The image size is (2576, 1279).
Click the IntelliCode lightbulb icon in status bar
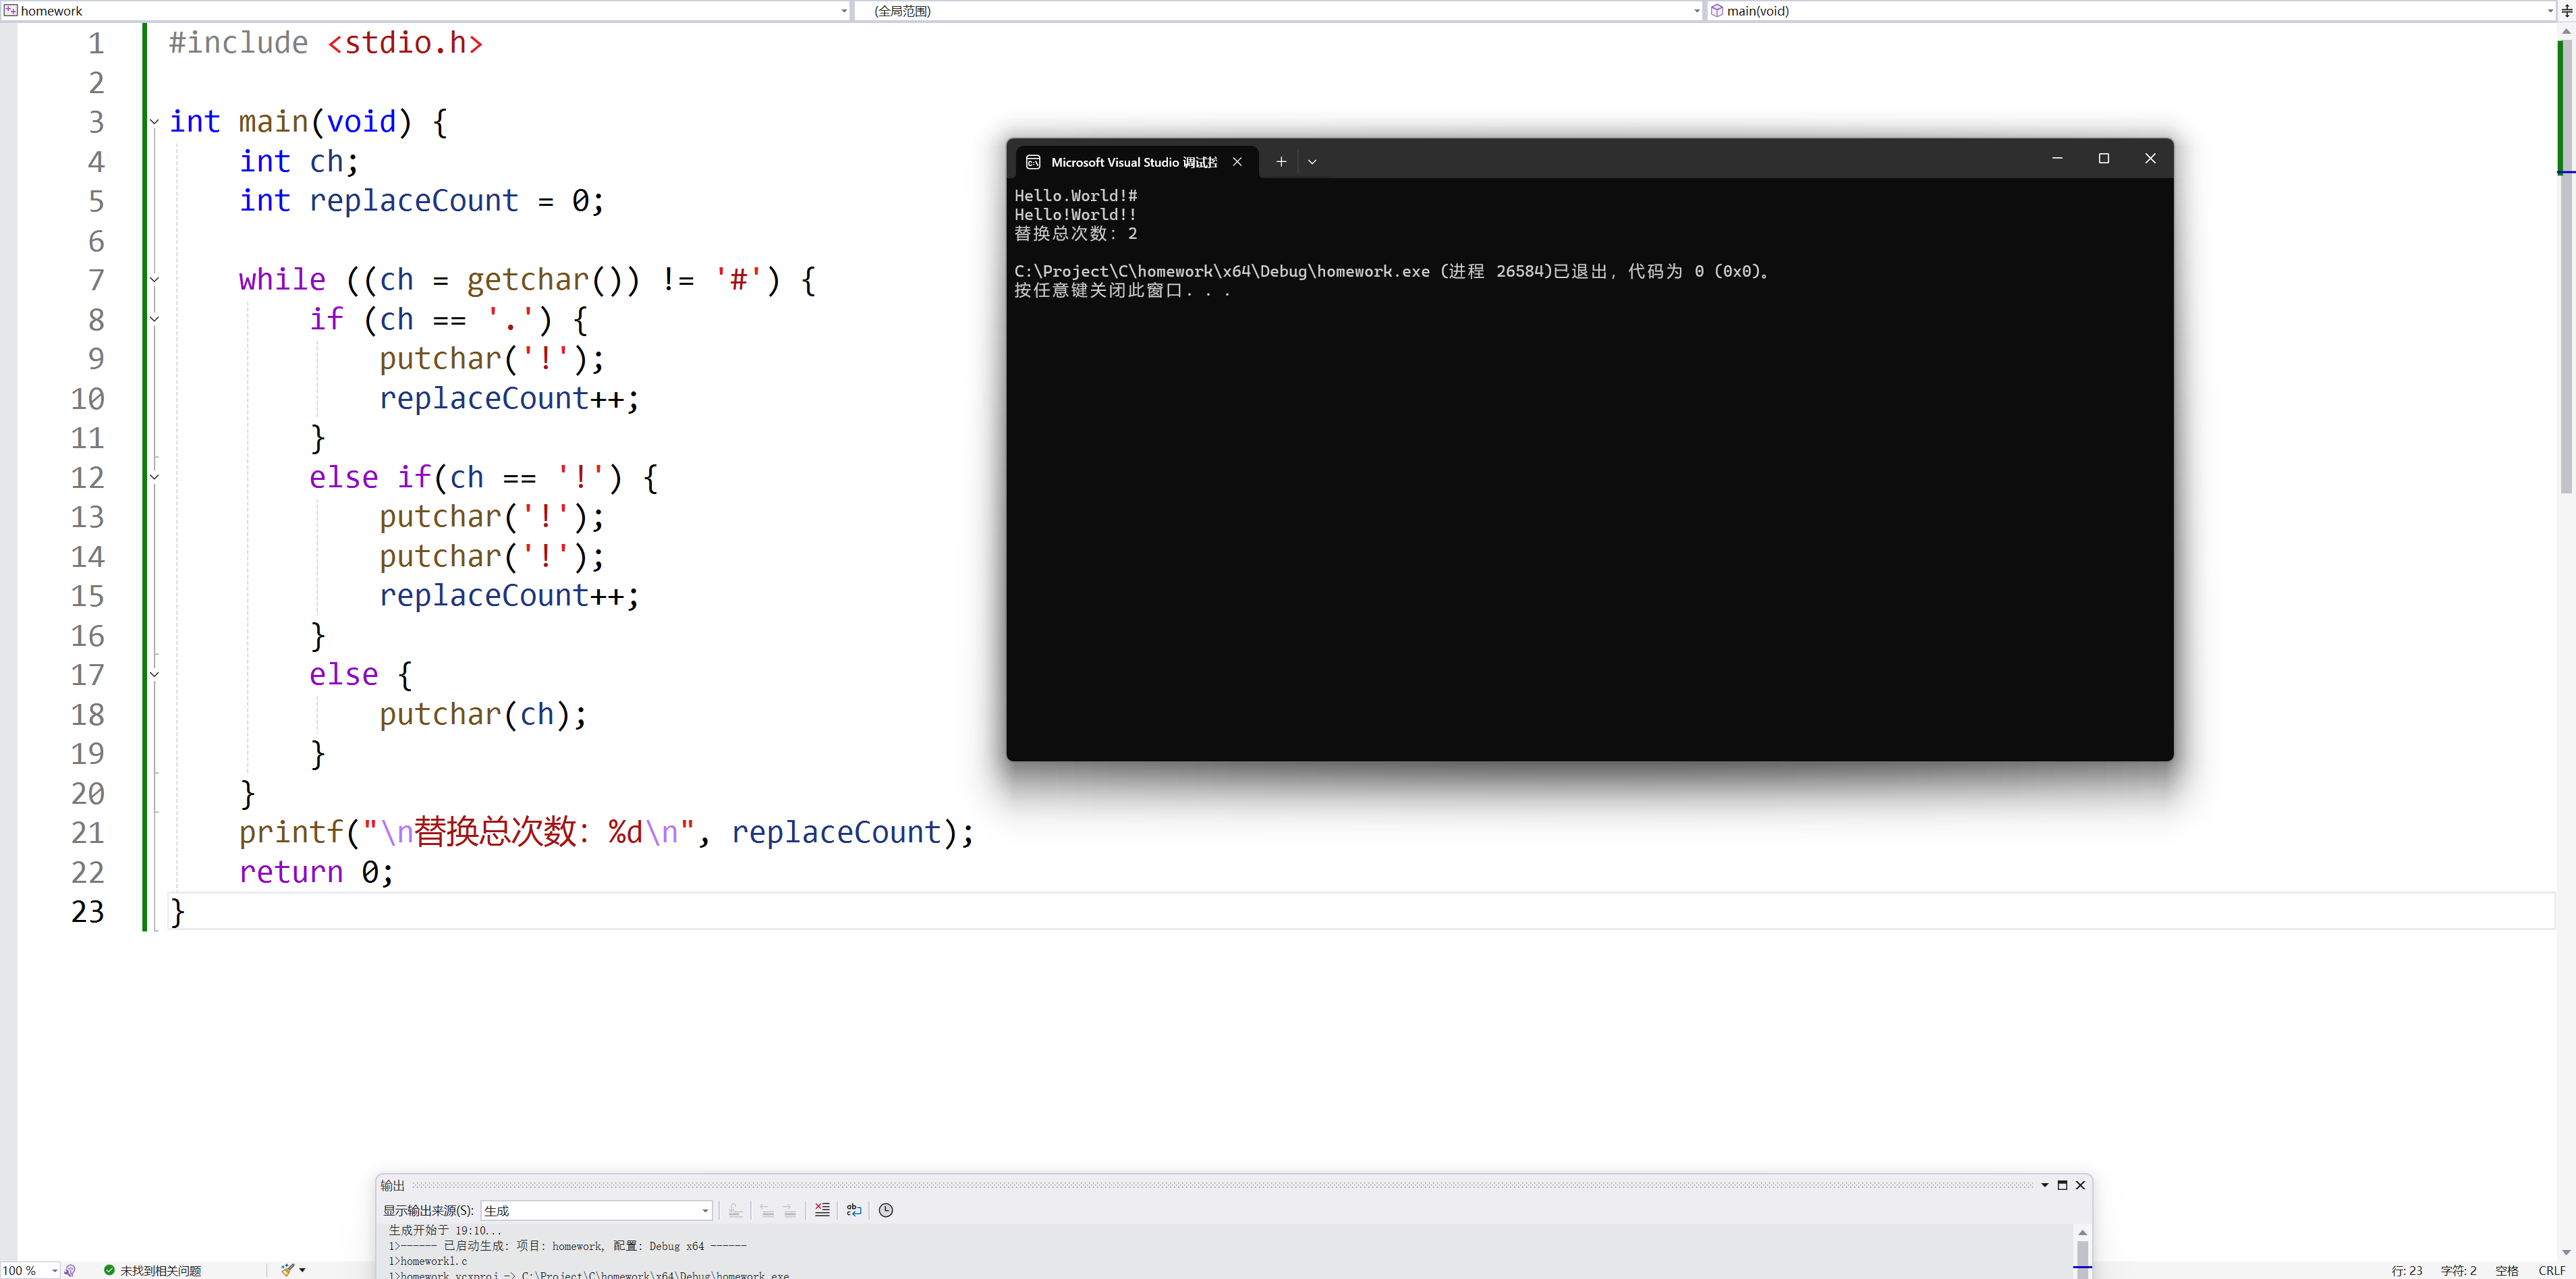click(x=70, y=1270)
